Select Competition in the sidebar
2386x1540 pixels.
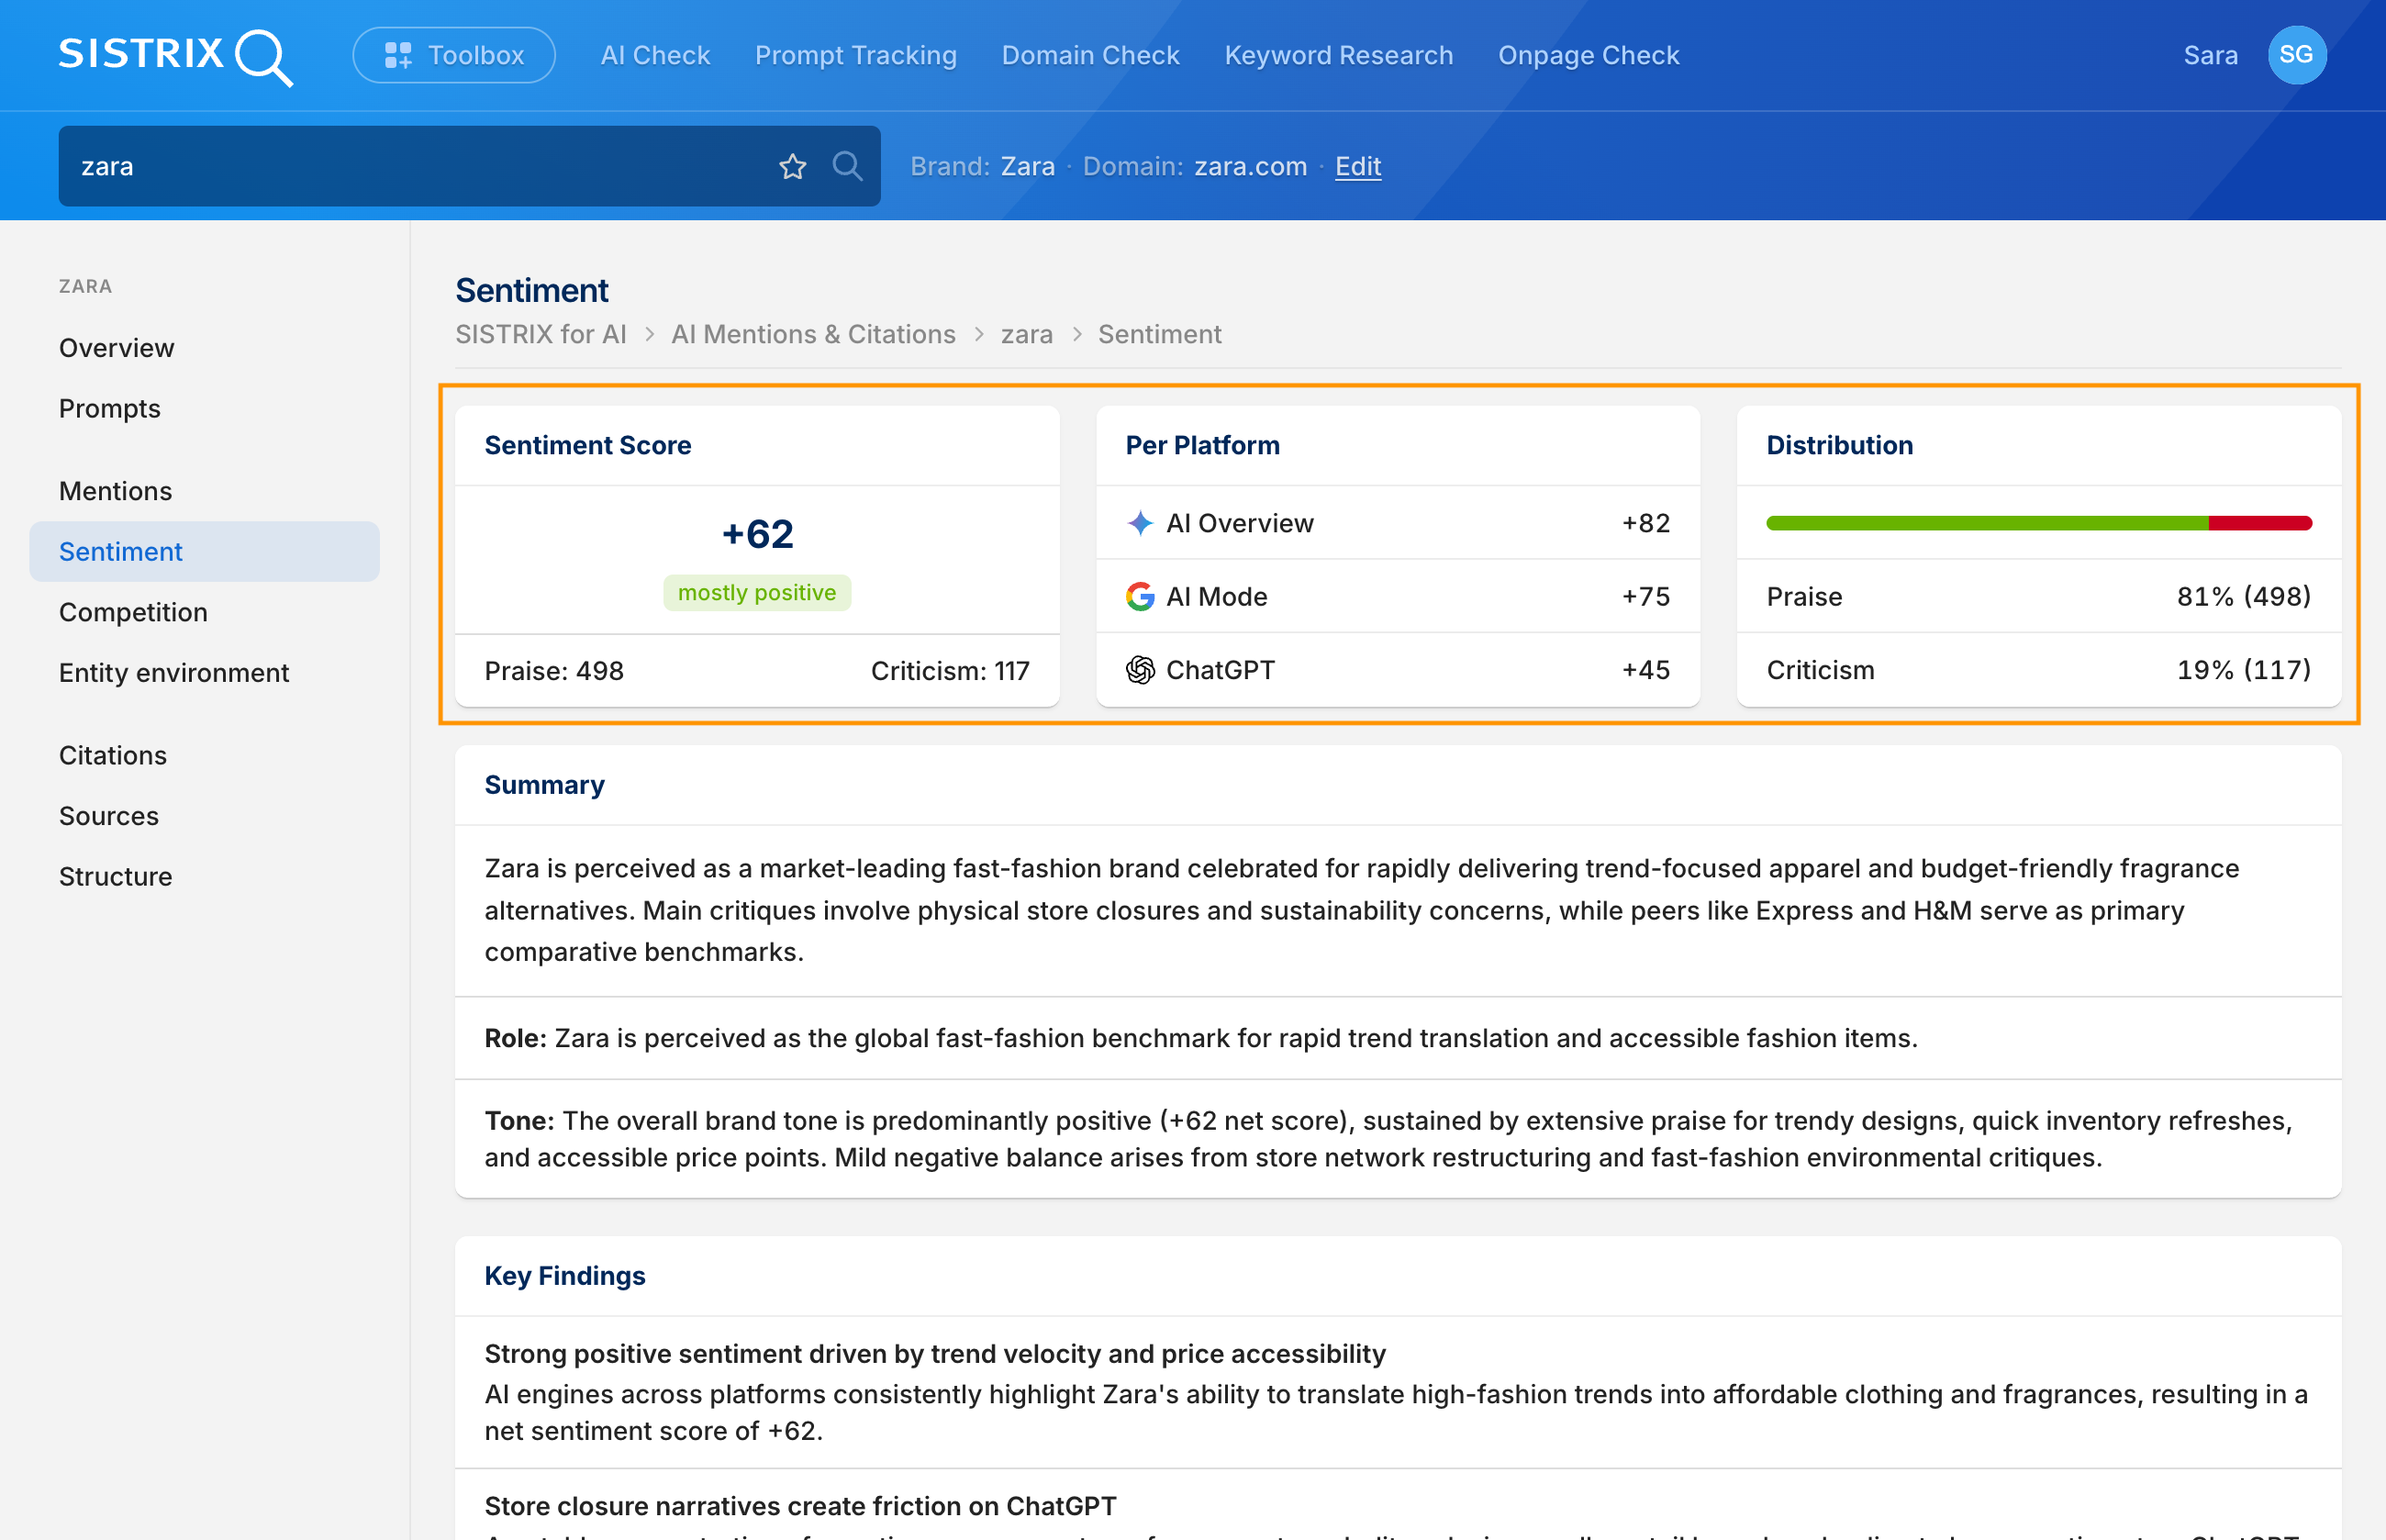(133, 612)
